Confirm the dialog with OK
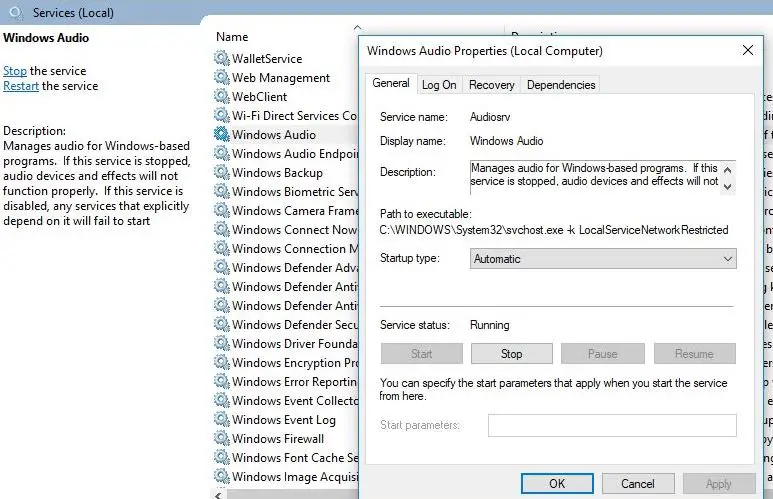 click(557, 484)
